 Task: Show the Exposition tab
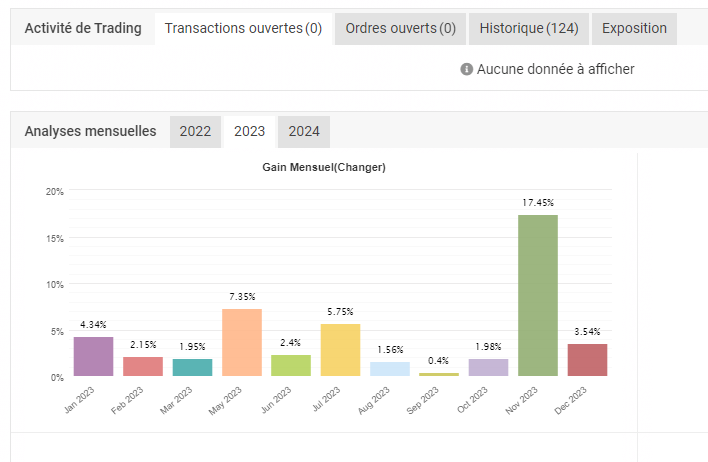tap(634, 28)
